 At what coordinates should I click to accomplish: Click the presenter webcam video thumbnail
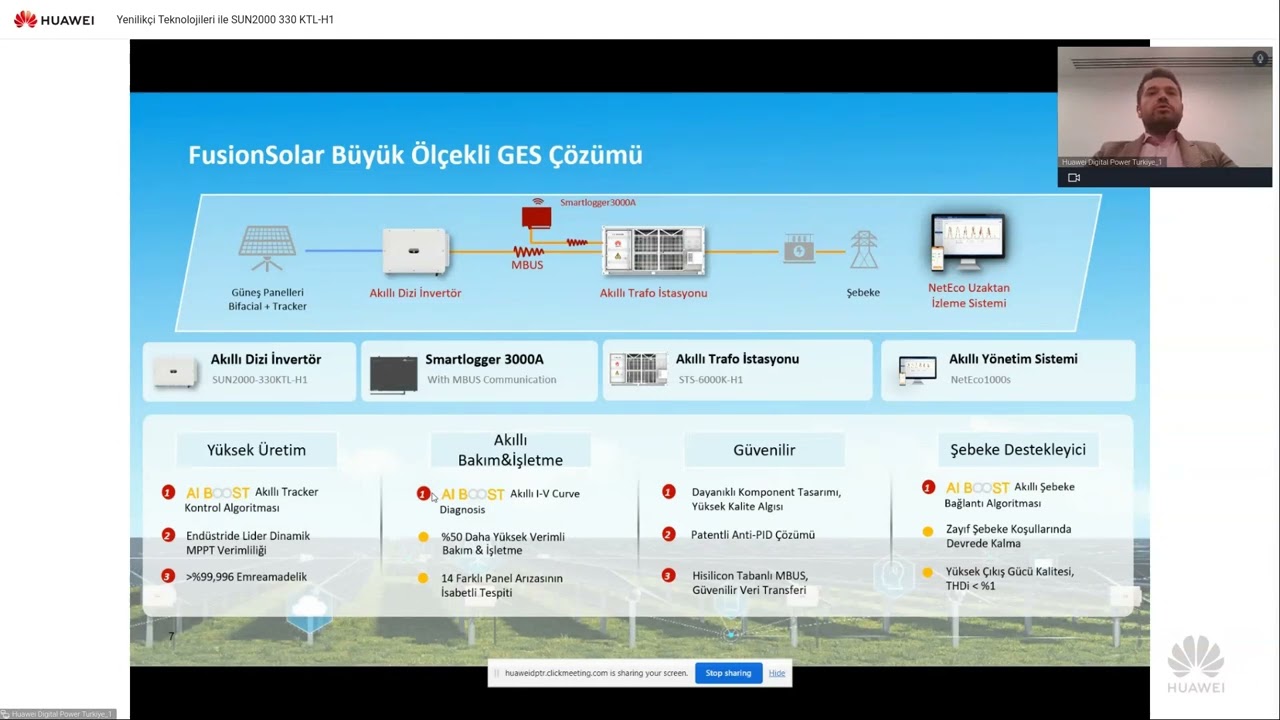click(1165, 108)
